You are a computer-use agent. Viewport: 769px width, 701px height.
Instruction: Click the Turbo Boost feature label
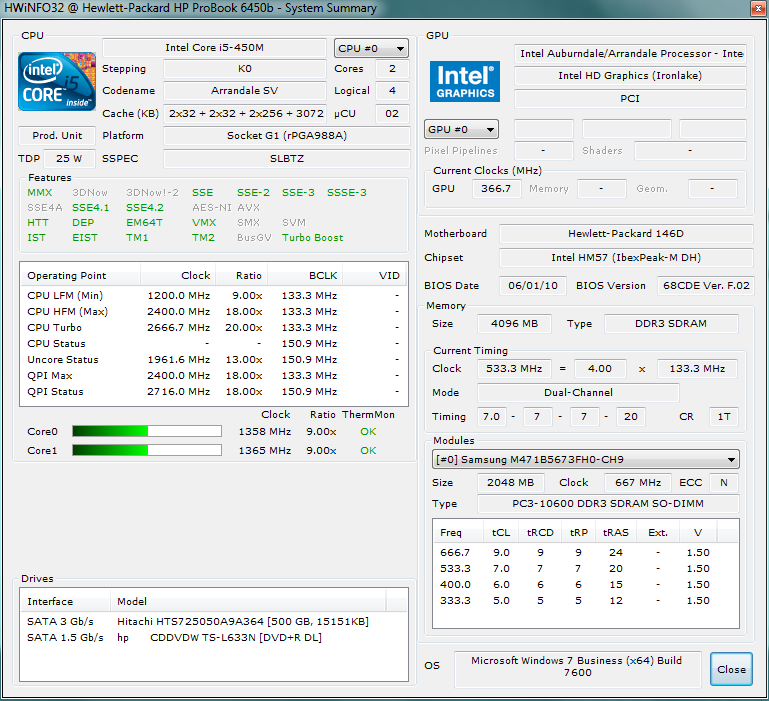click(312, 237)
